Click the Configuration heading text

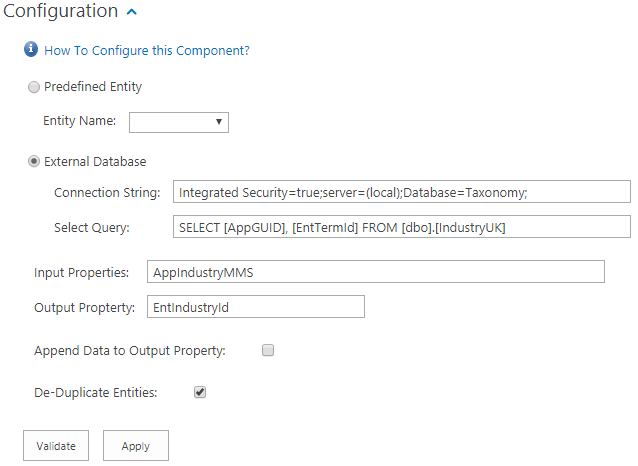click(60, 13)
